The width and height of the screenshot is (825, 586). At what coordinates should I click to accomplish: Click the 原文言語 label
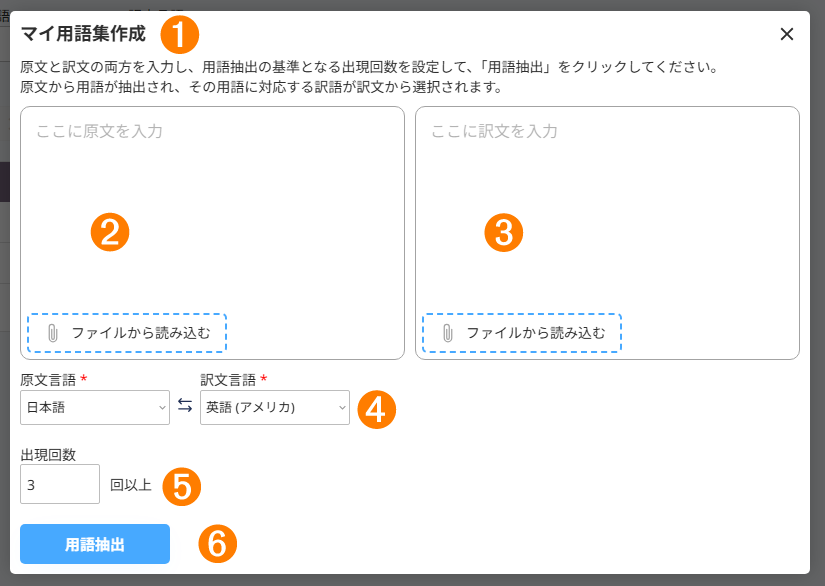[48, 380]
